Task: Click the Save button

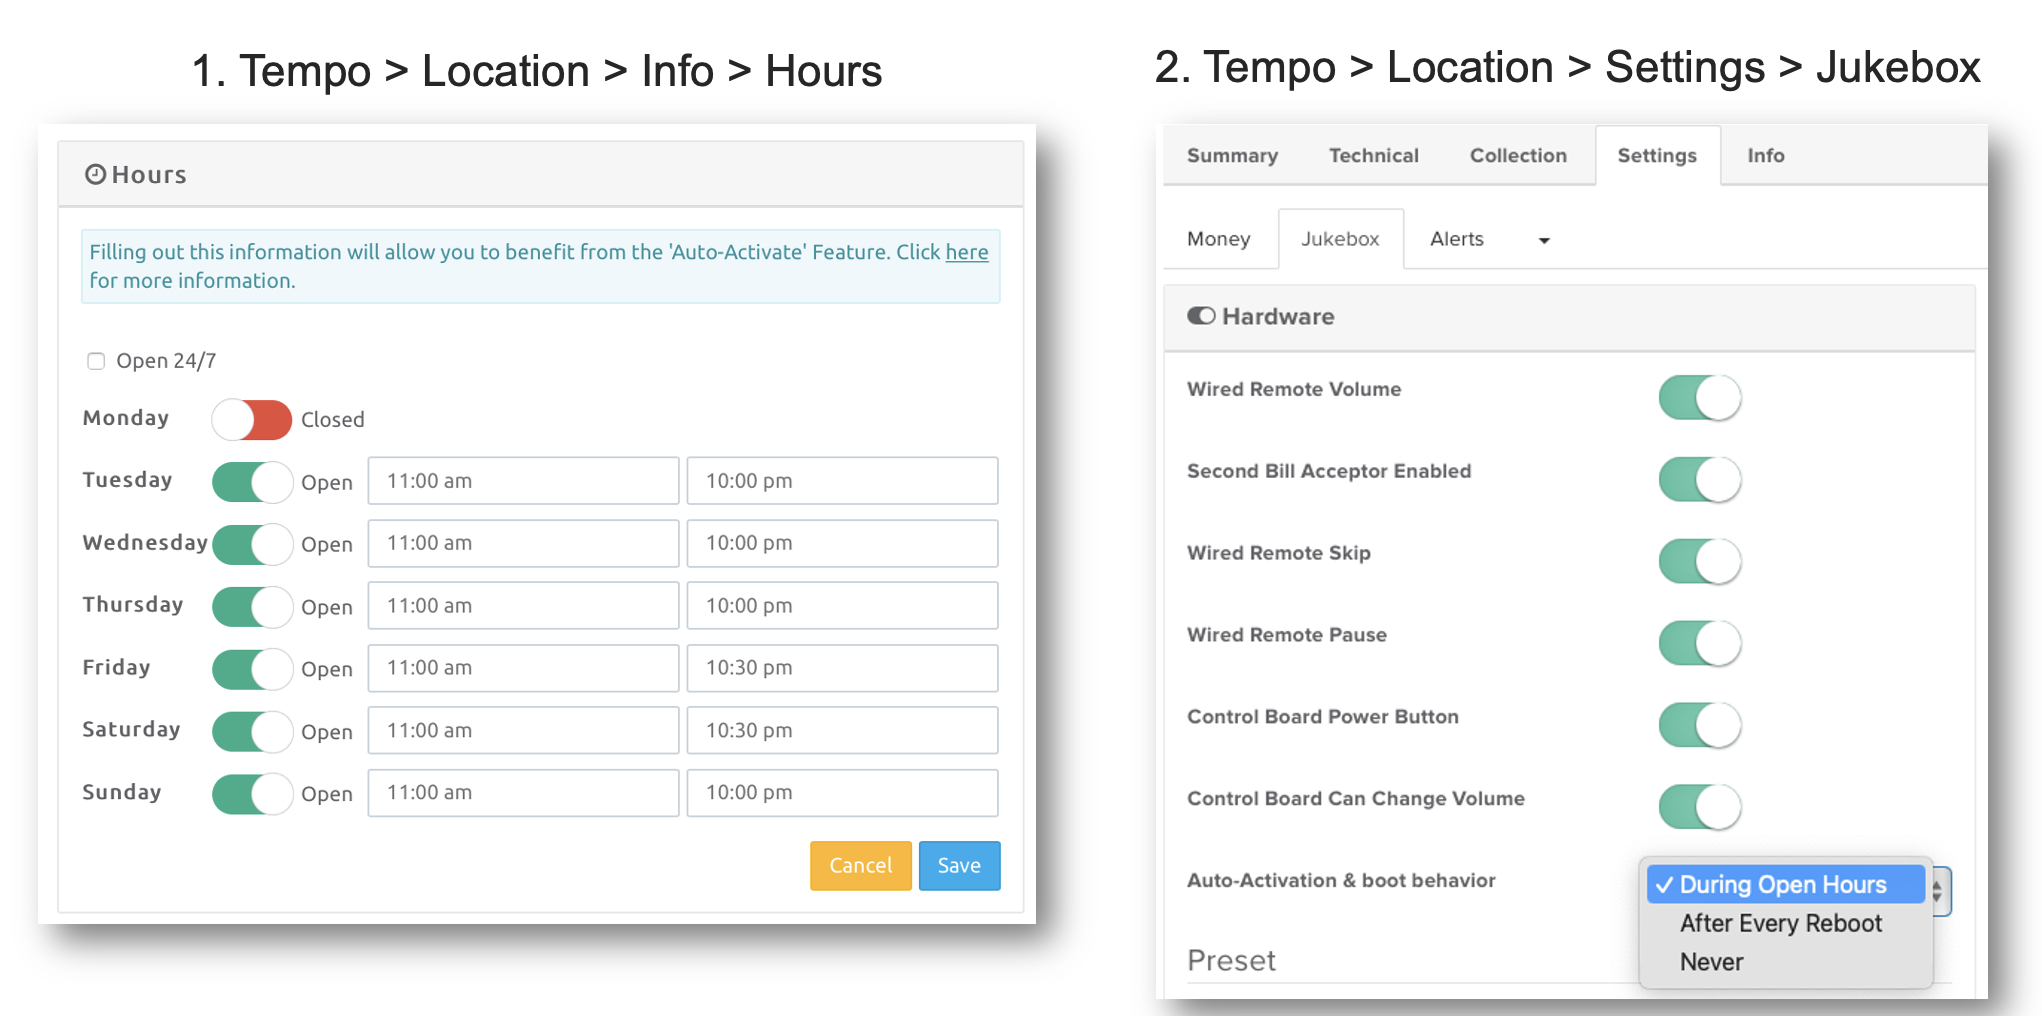Action: (958, 866)
